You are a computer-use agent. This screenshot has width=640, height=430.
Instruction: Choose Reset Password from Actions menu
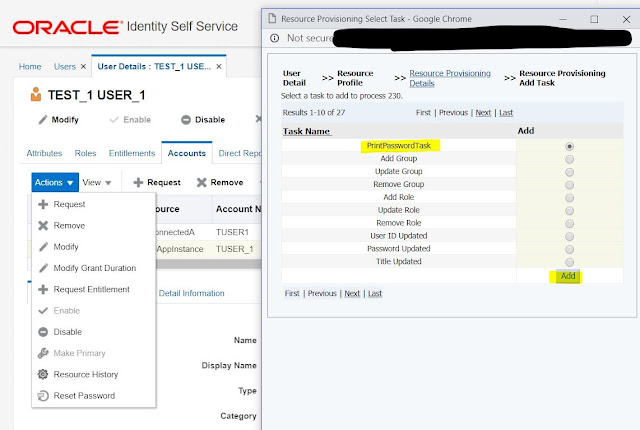tap(84, 395)
